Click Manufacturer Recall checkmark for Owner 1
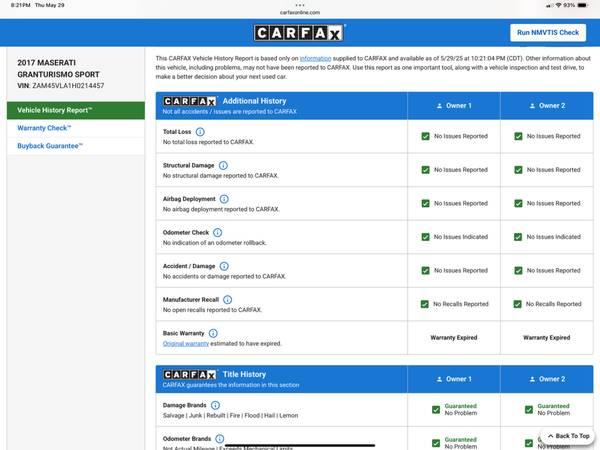The width and height of the screenshot is (600, 450). click(x=424, y=304)
